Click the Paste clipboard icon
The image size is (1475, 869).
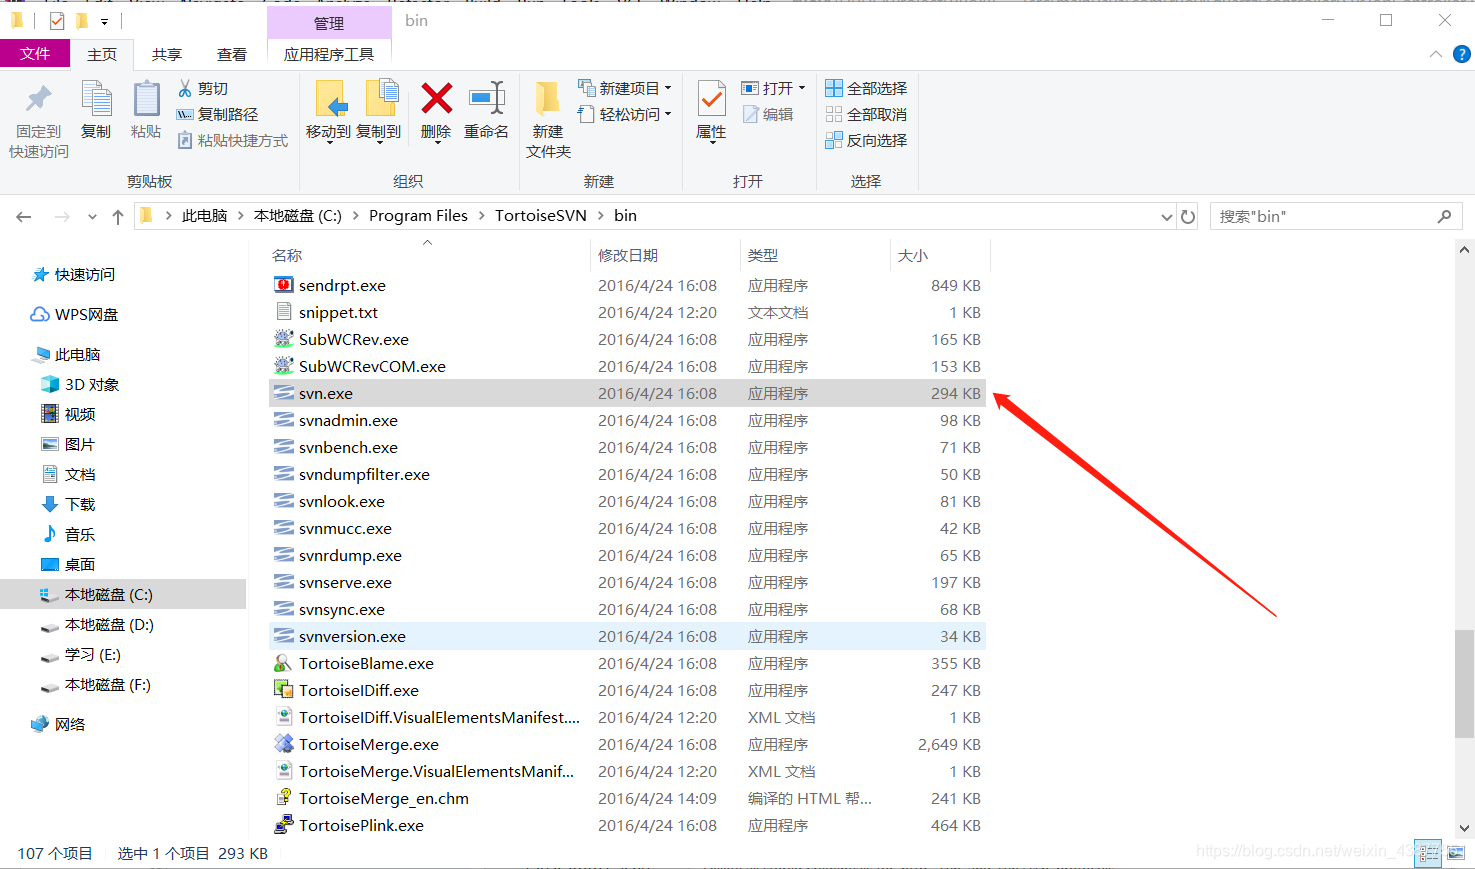point(146,99)
